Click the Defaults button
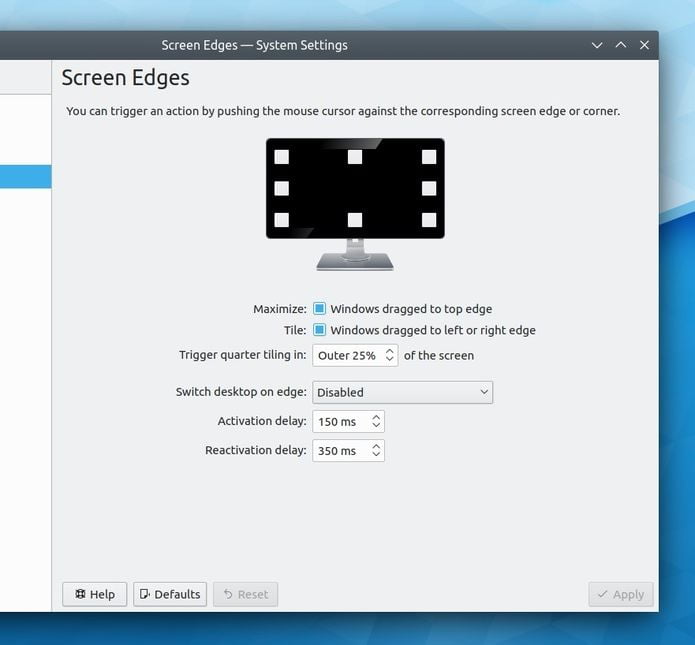The height and width of the screenshot is (645, 695). point(170,594)
